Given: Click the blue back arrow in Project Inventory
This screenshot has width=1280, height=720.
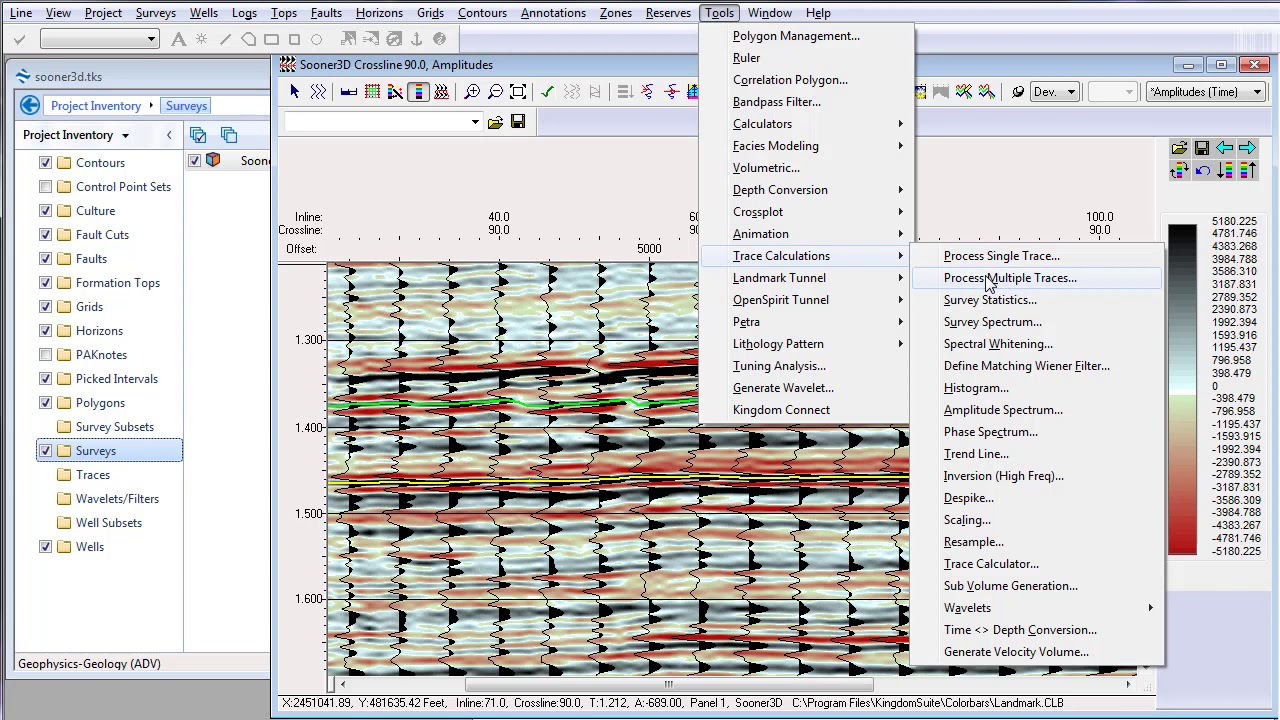Looking at the screenshot, I should coord(30,105).
